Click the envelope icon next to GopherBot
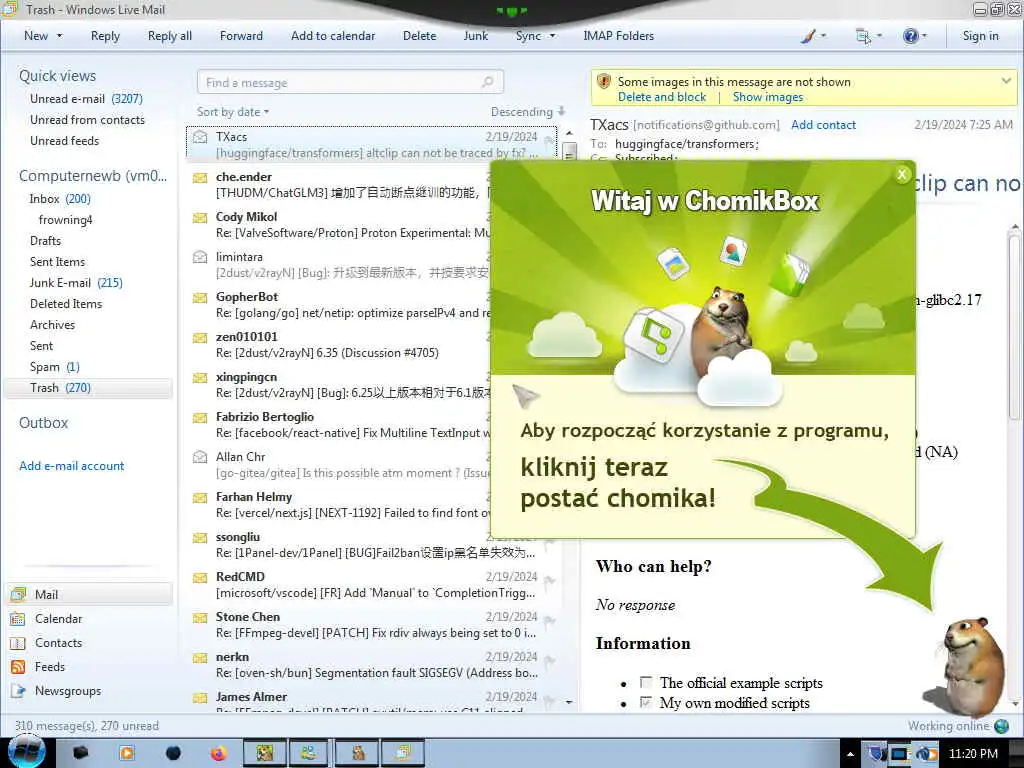This screenshot has width=1024, height=768. (x=200, y=298)
